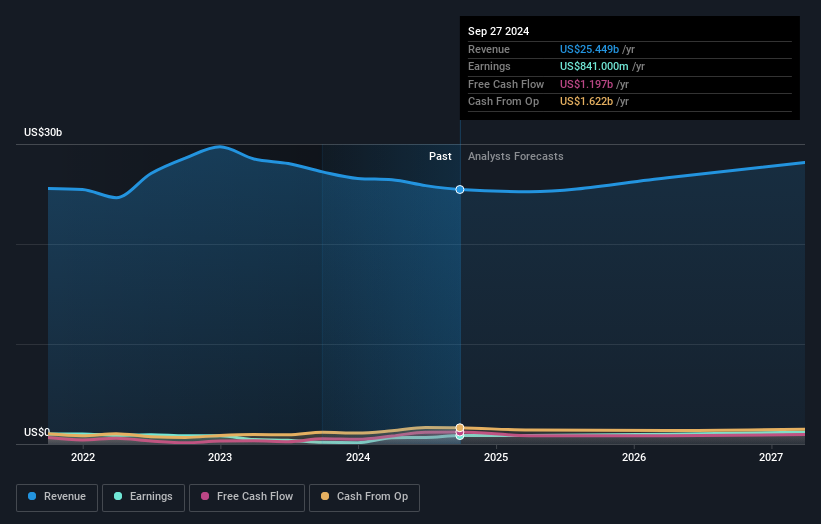Click the Revenue row label in tooltip
Image resolution: width=821 pixels, height=524 pixels.
(x=489, y=49)
